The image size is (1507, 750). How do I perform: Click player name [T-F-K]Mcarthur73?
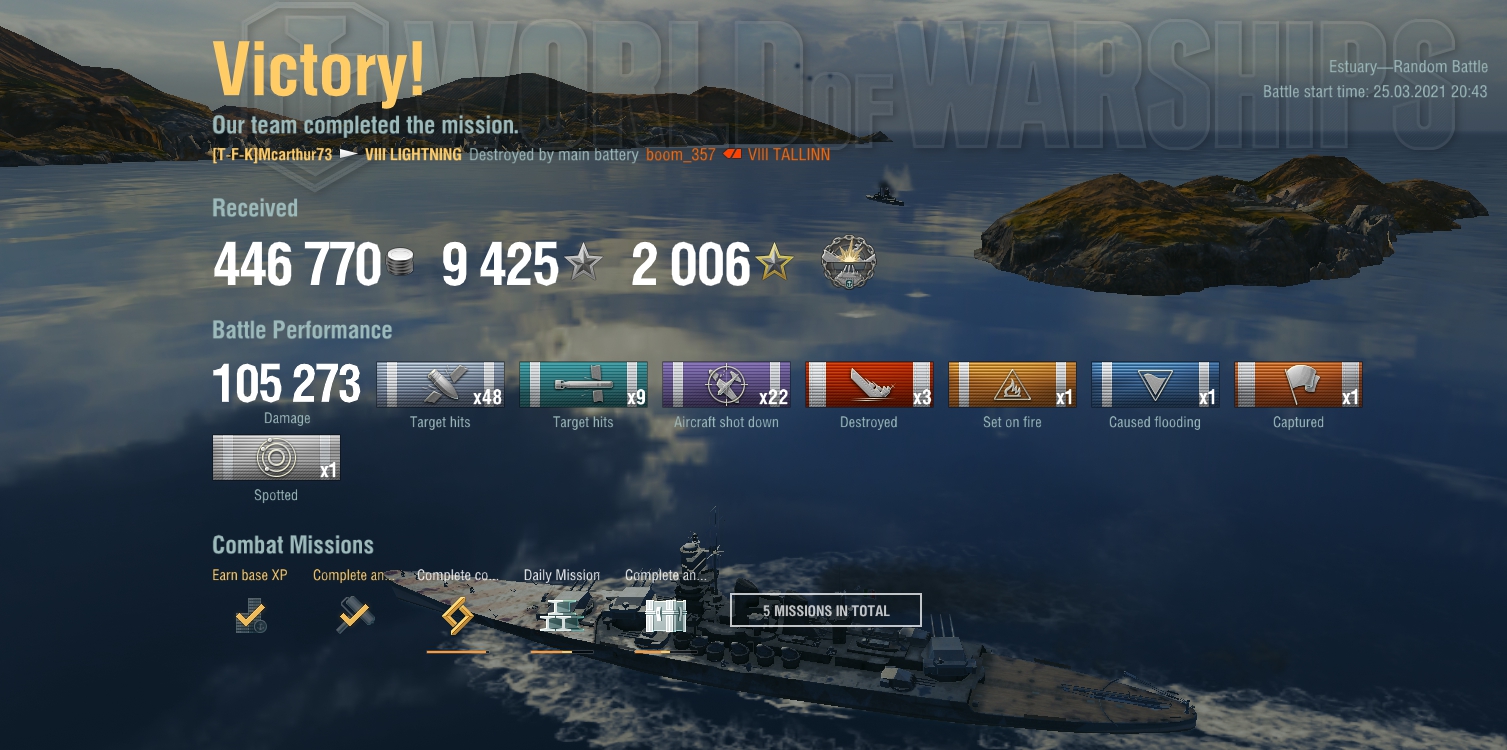click(272, 155)
